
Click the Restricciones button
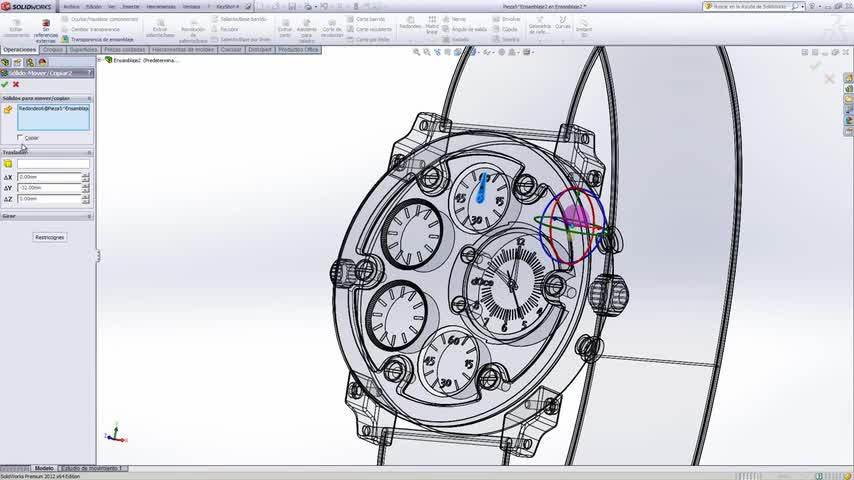coord(50,238)
